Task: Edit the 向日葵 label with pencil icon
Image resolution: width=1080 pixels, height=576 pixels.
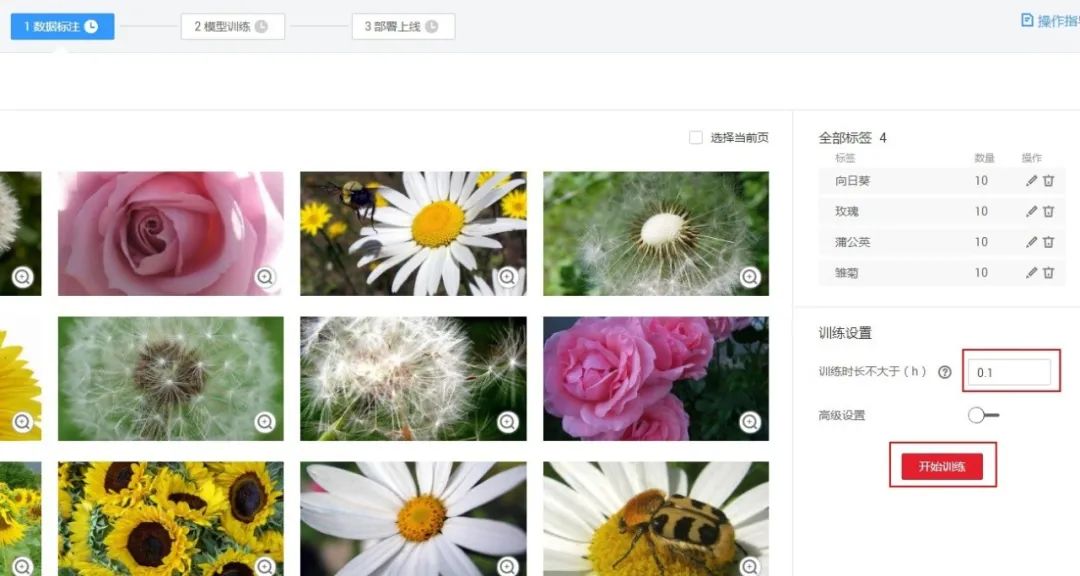Action: pos(1031,181)
